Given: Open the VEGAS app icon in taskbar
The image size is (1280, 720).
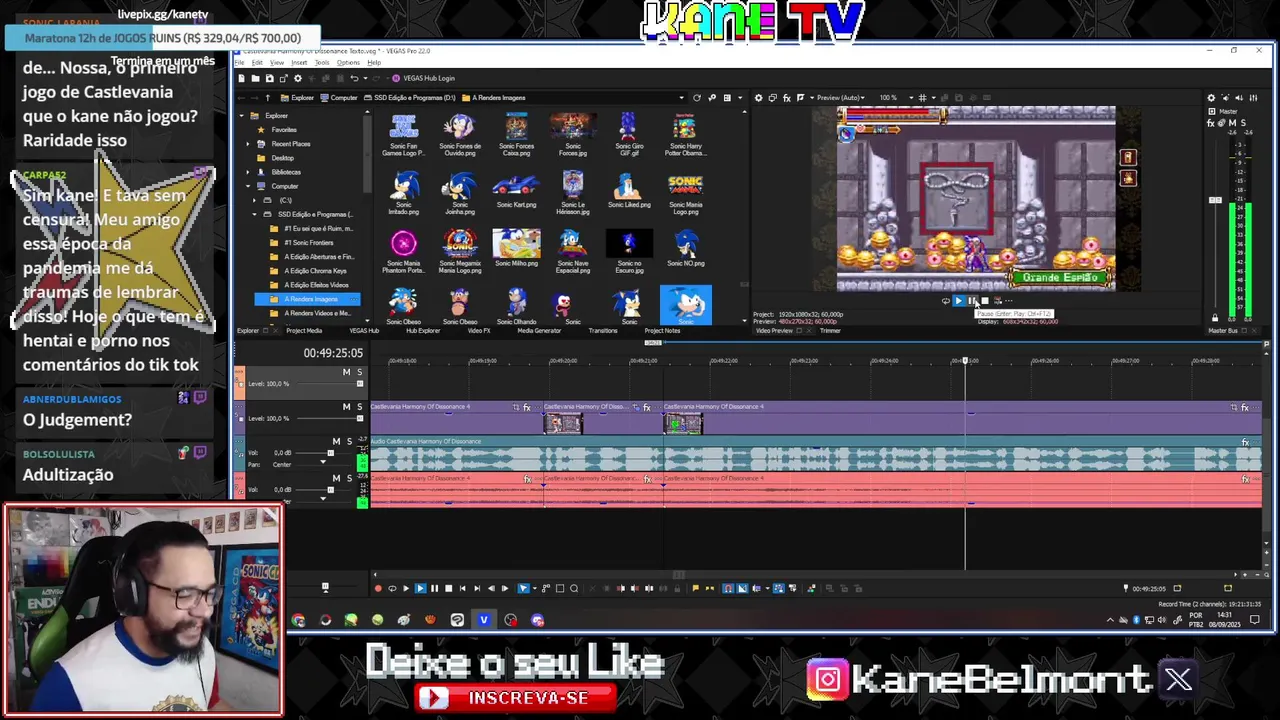Looking at the screenshot, I should (x=484, y=620).
